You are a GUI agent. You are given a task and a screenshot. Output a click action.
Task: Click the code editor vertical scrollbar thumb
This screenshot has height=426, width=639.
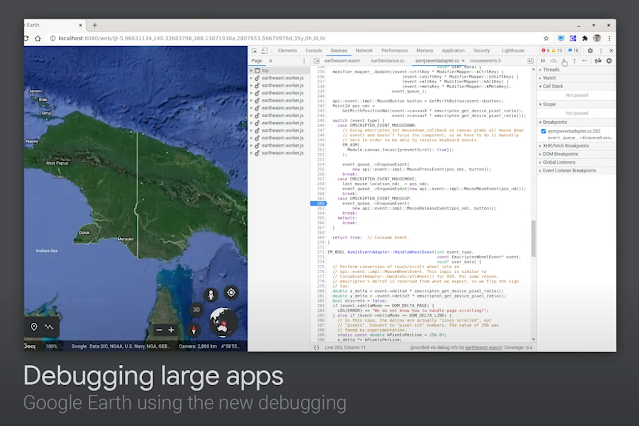(533, 238)
